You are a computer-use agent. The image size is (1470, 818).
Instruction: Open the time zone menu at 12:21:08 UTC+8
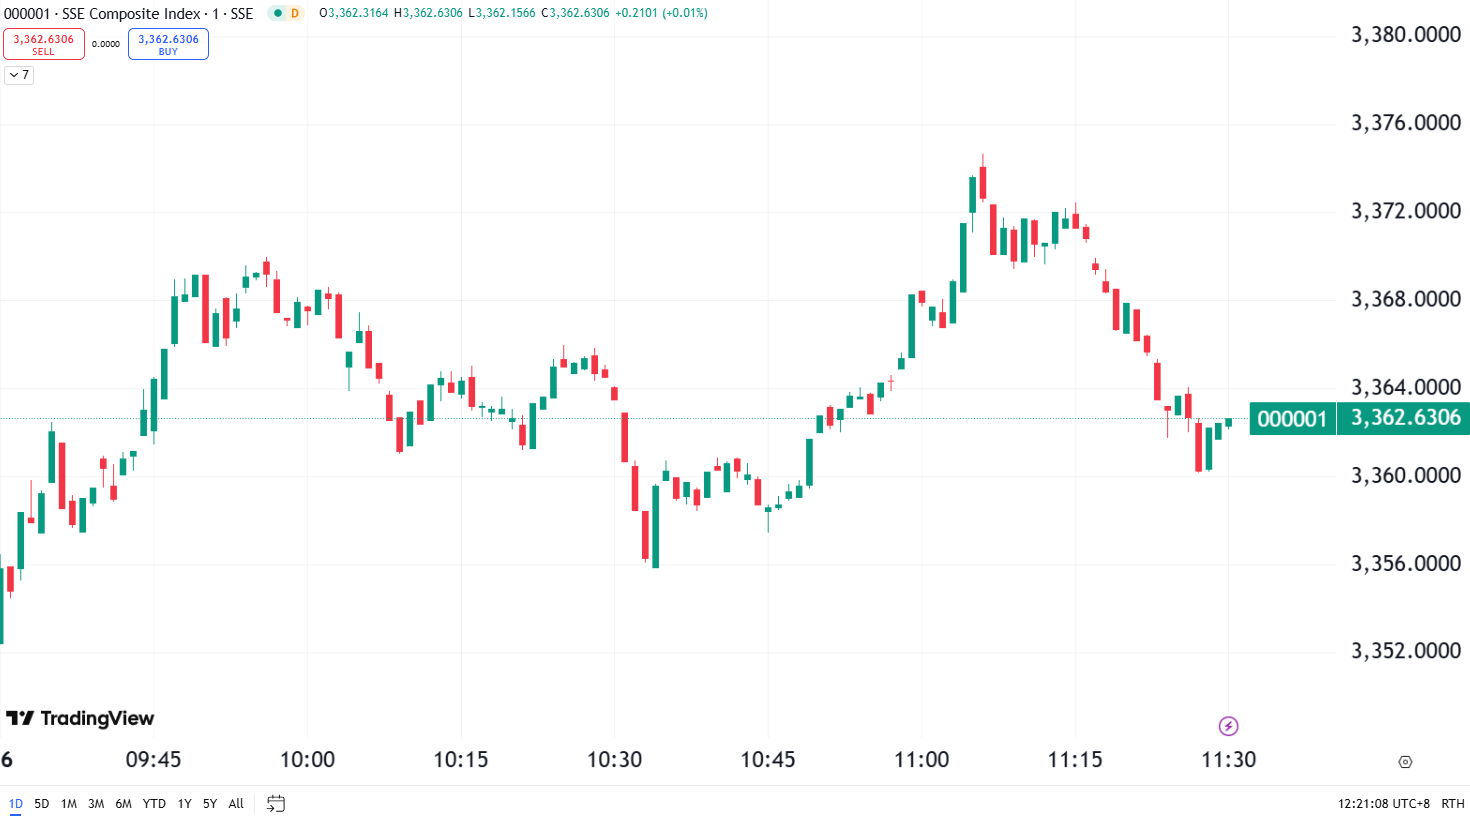(1384, 803)
